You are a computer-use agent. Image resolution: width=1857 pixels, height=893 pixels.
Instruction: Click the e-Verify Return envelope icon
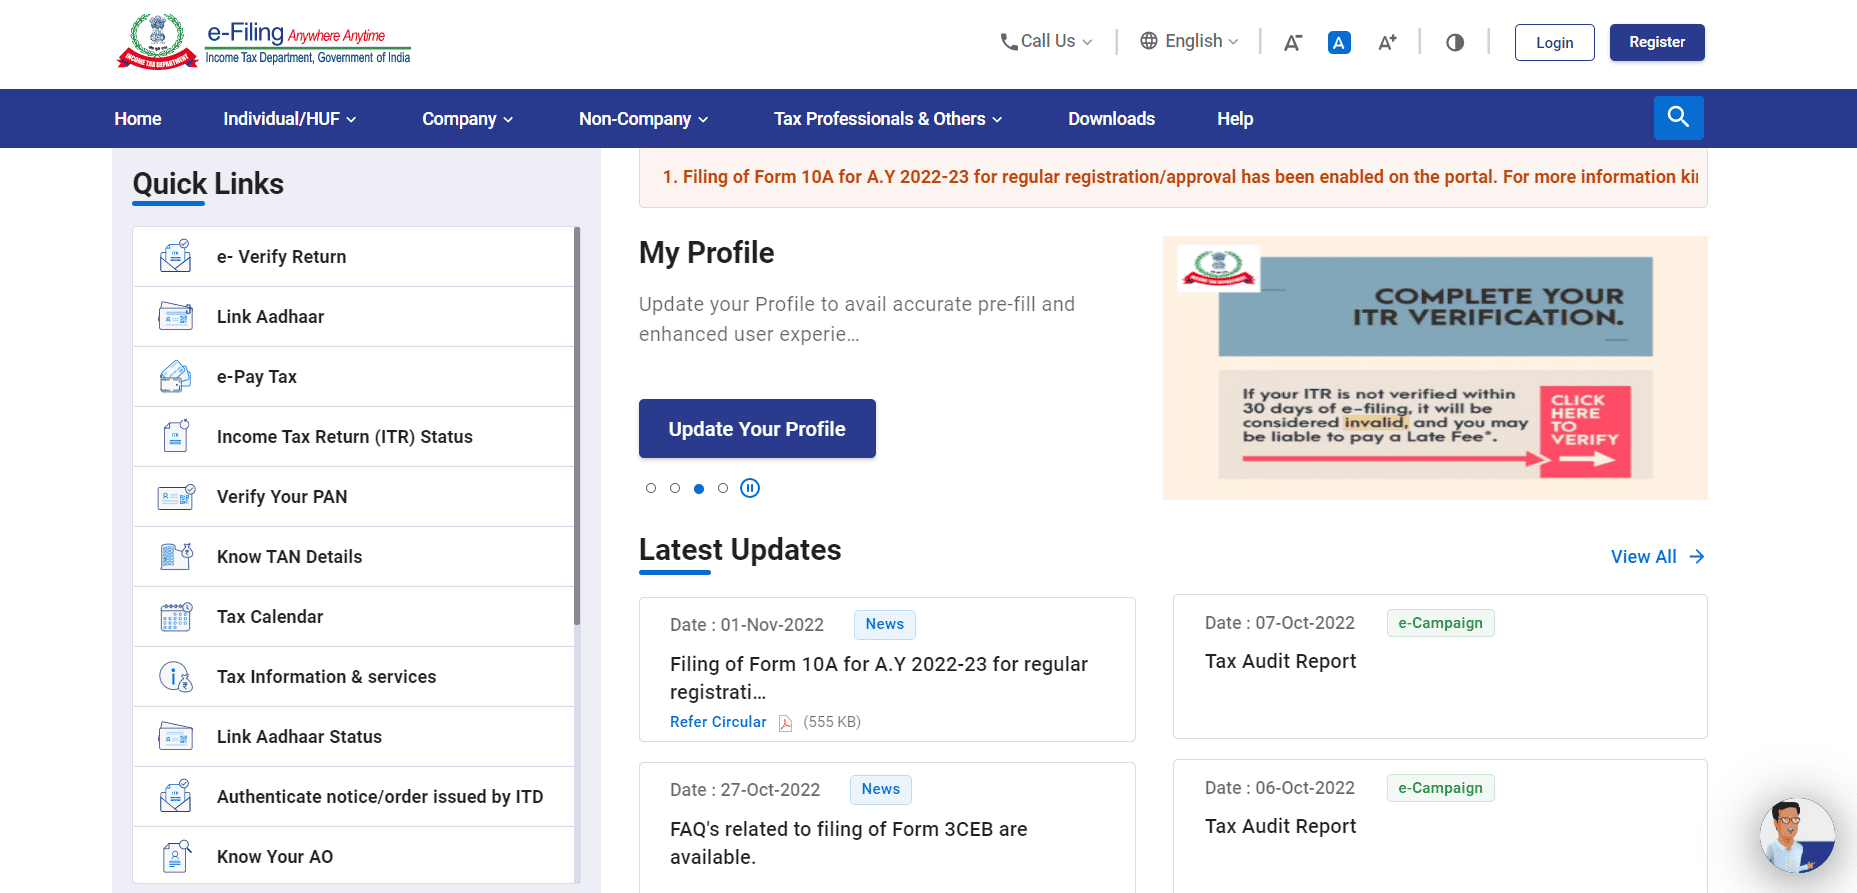pyautogui.click(x=175, y=256)
